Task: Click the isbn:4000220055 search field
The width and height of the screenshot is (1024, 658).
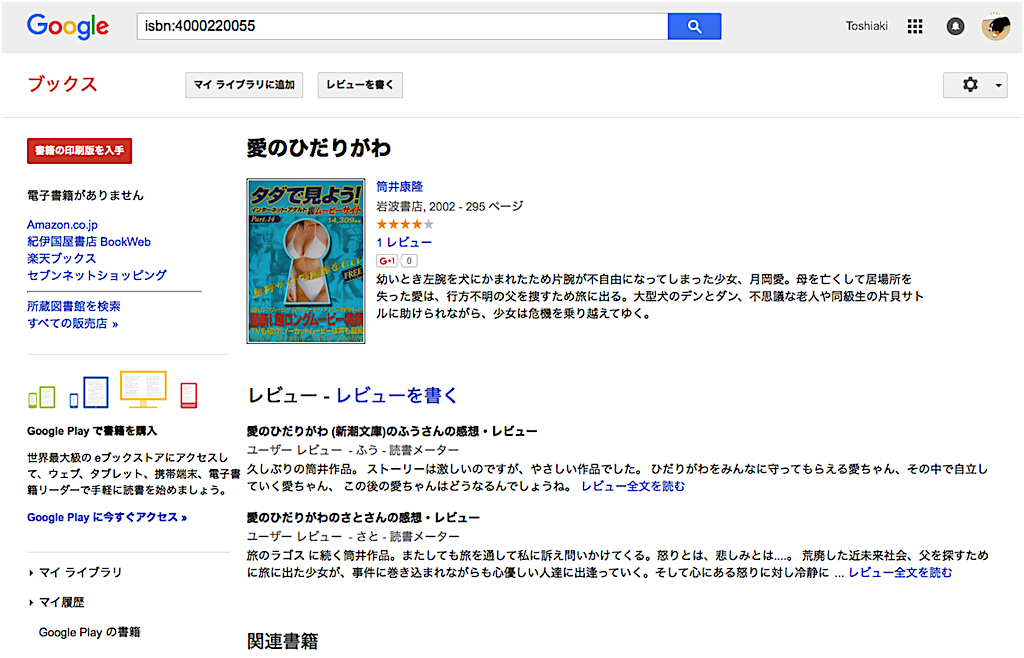Action: 402,26
